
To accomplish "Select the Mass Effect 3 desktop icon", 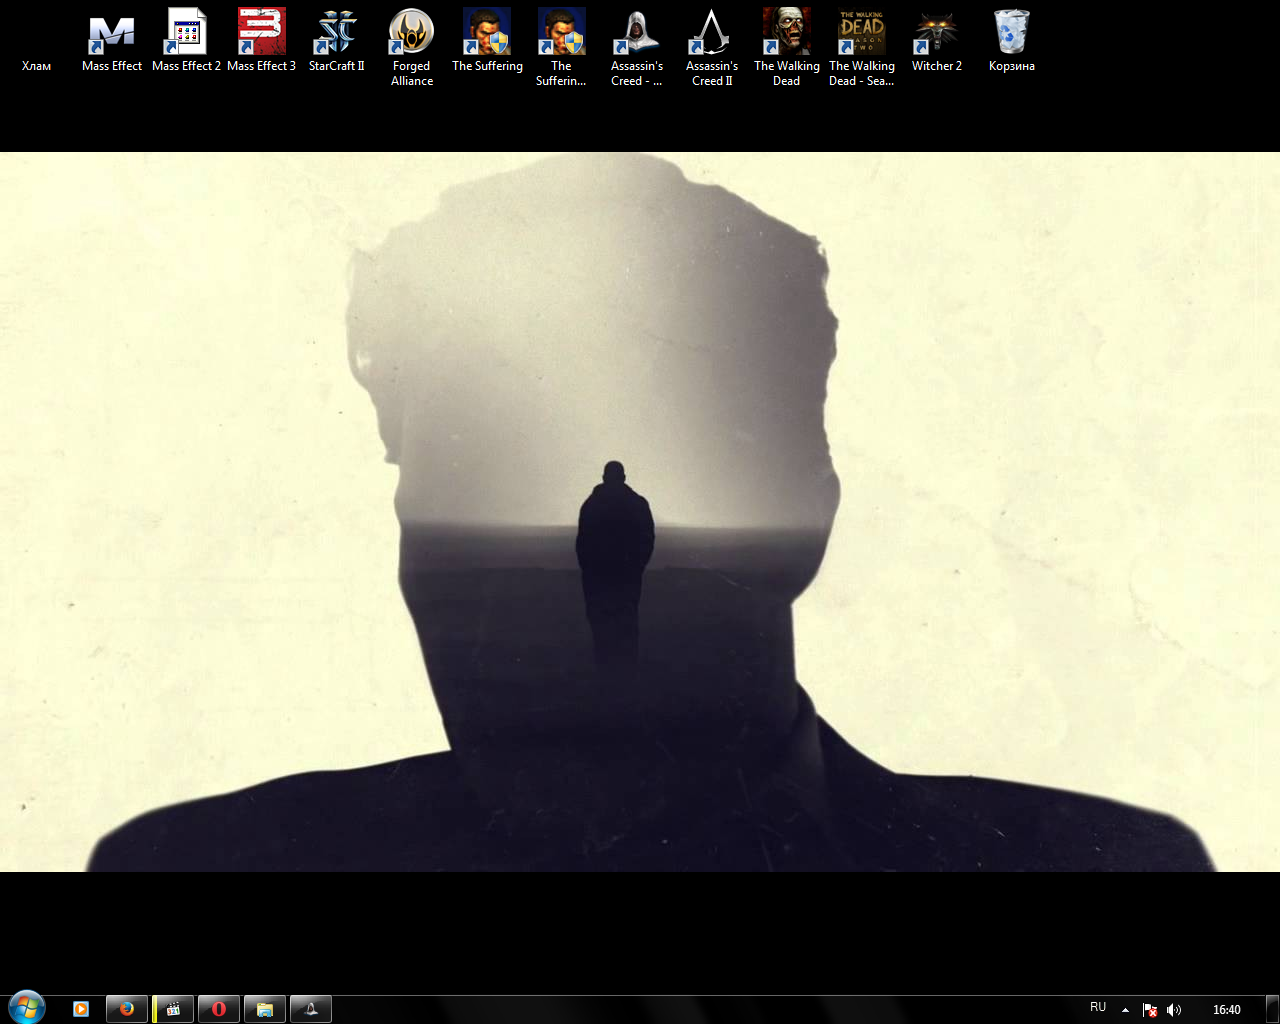I will (x=261, y=34).
